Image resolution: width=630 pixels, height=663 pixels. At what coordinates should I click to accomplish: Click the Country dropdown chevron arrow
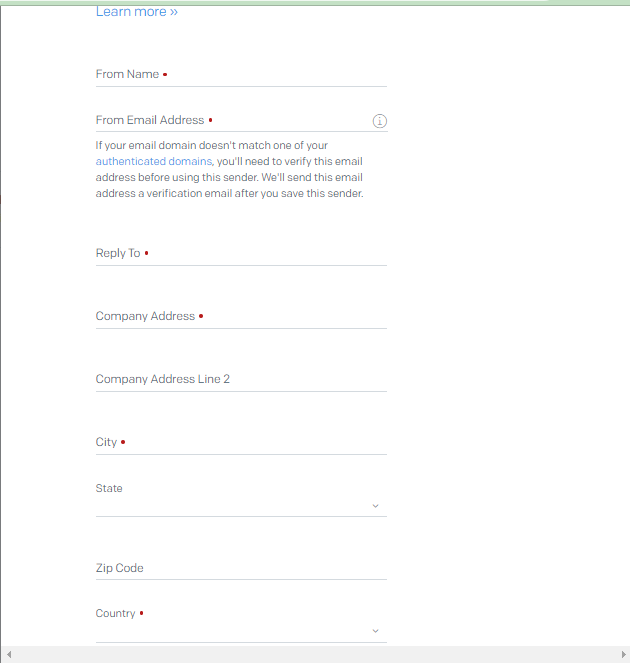tap(376, 631)
